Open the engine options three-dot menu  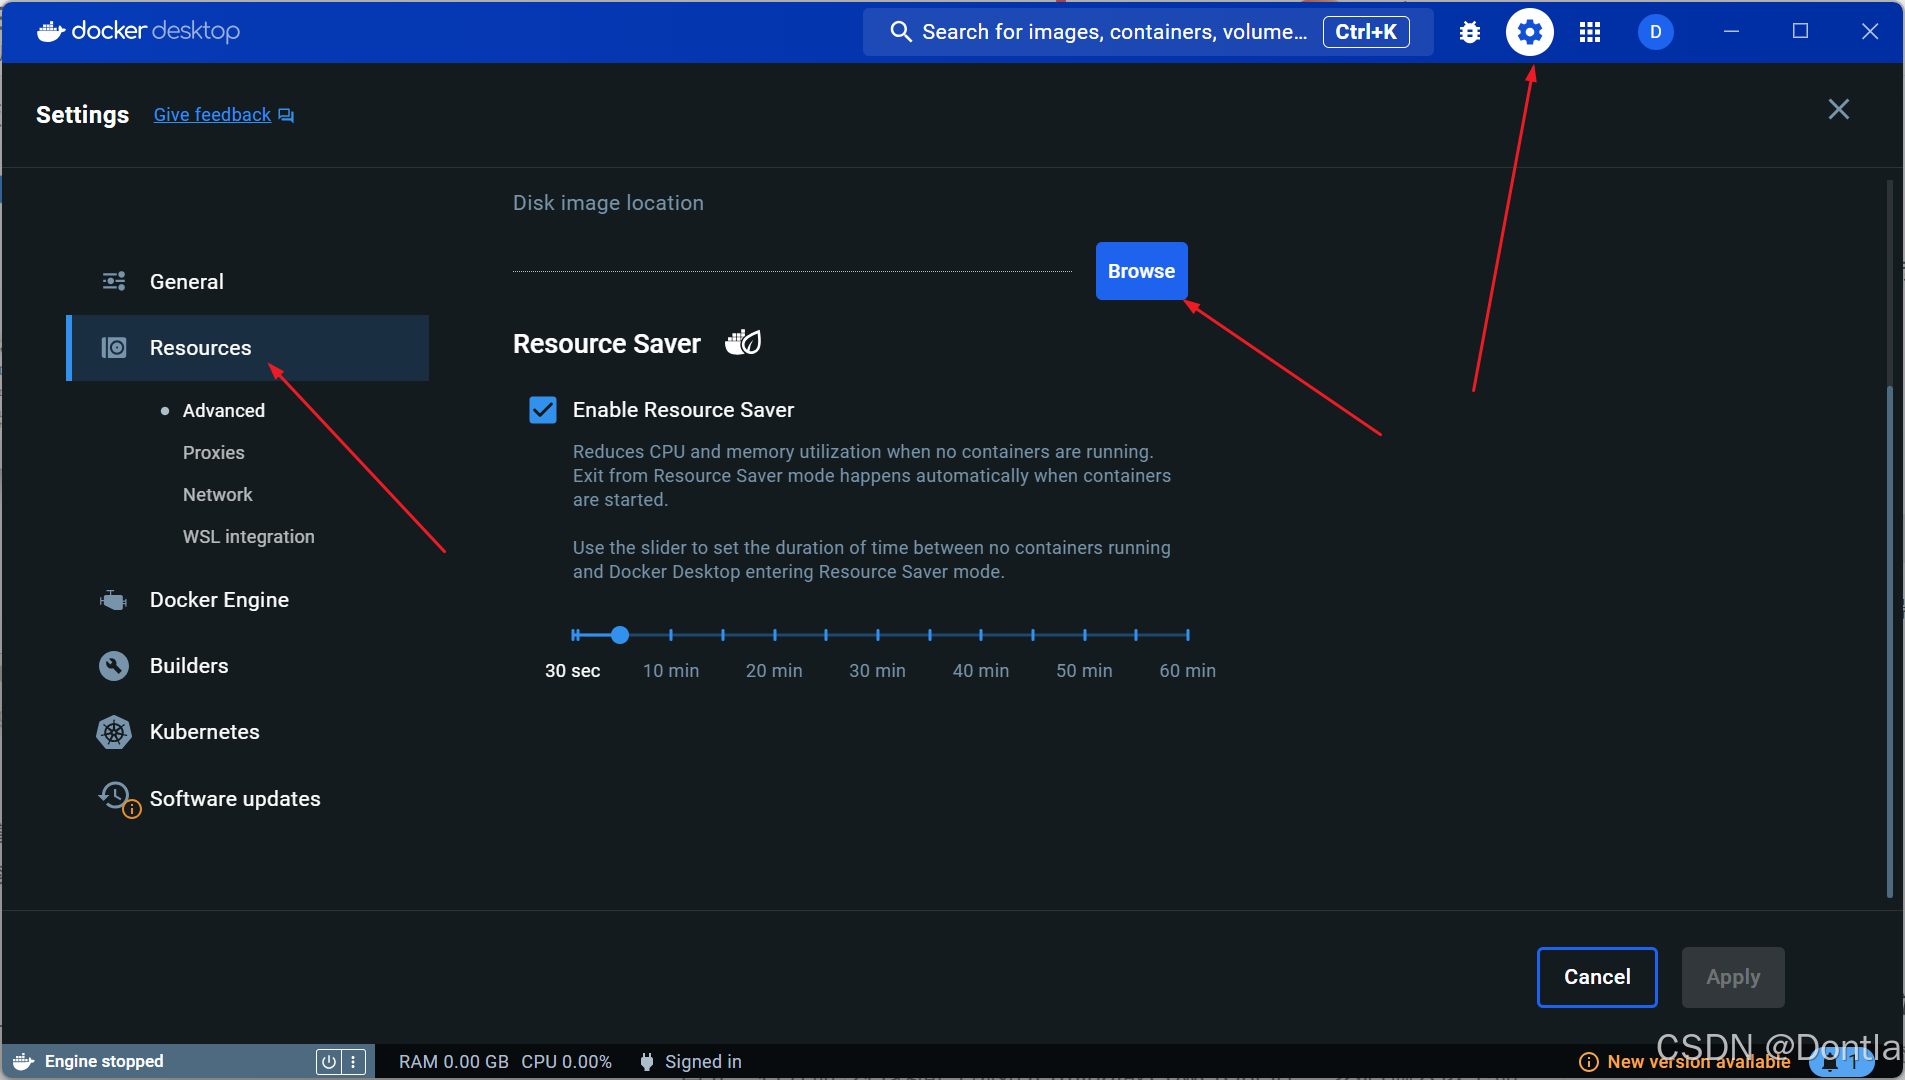coord(353,1062)
